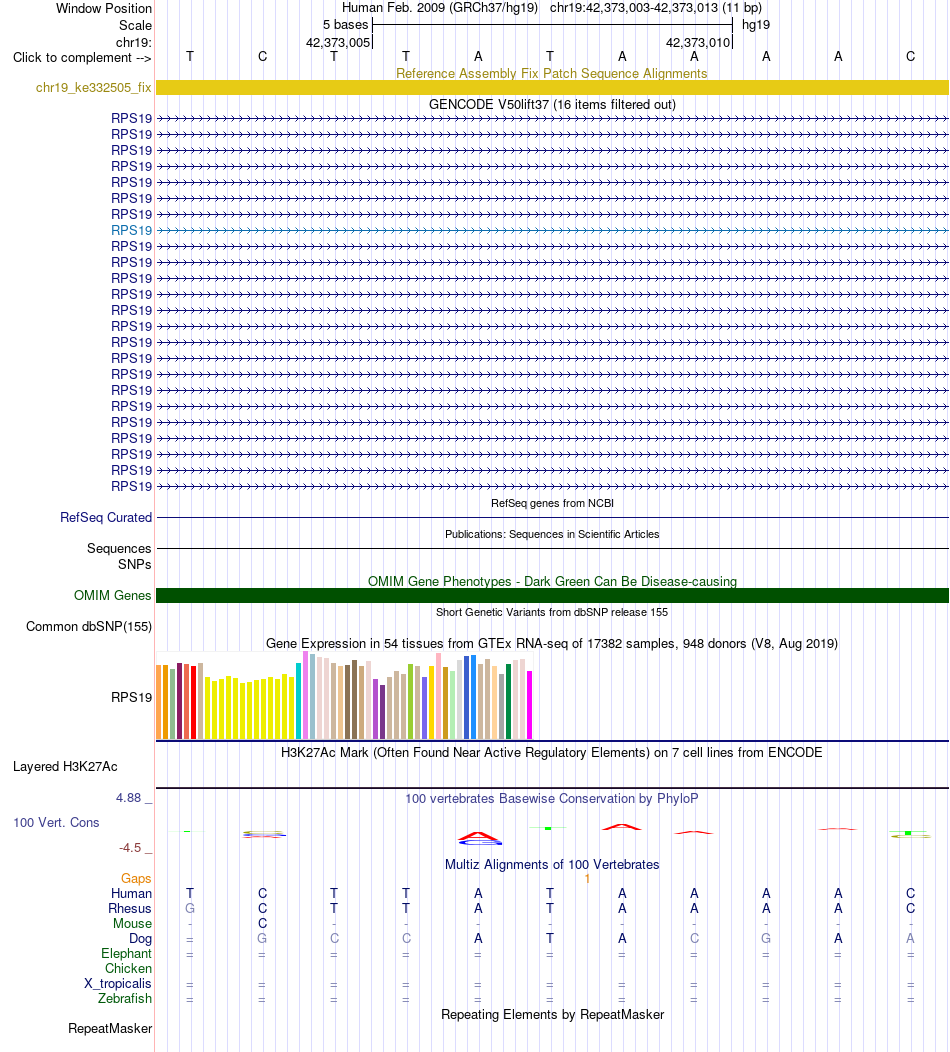Click the grey 'G' base in the Rhesus row
The height and width of the screenshot is (1052, 950).
(190, 908)
